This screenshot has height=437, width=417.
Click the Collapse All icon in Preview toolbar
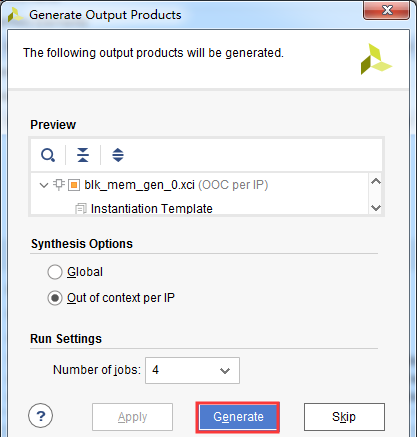pyautogui.click(x=83, y=155)
